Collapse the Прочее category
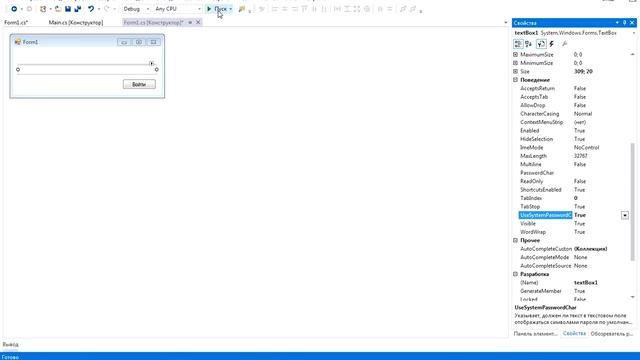640x360 pixels. (x=516, y=240)
